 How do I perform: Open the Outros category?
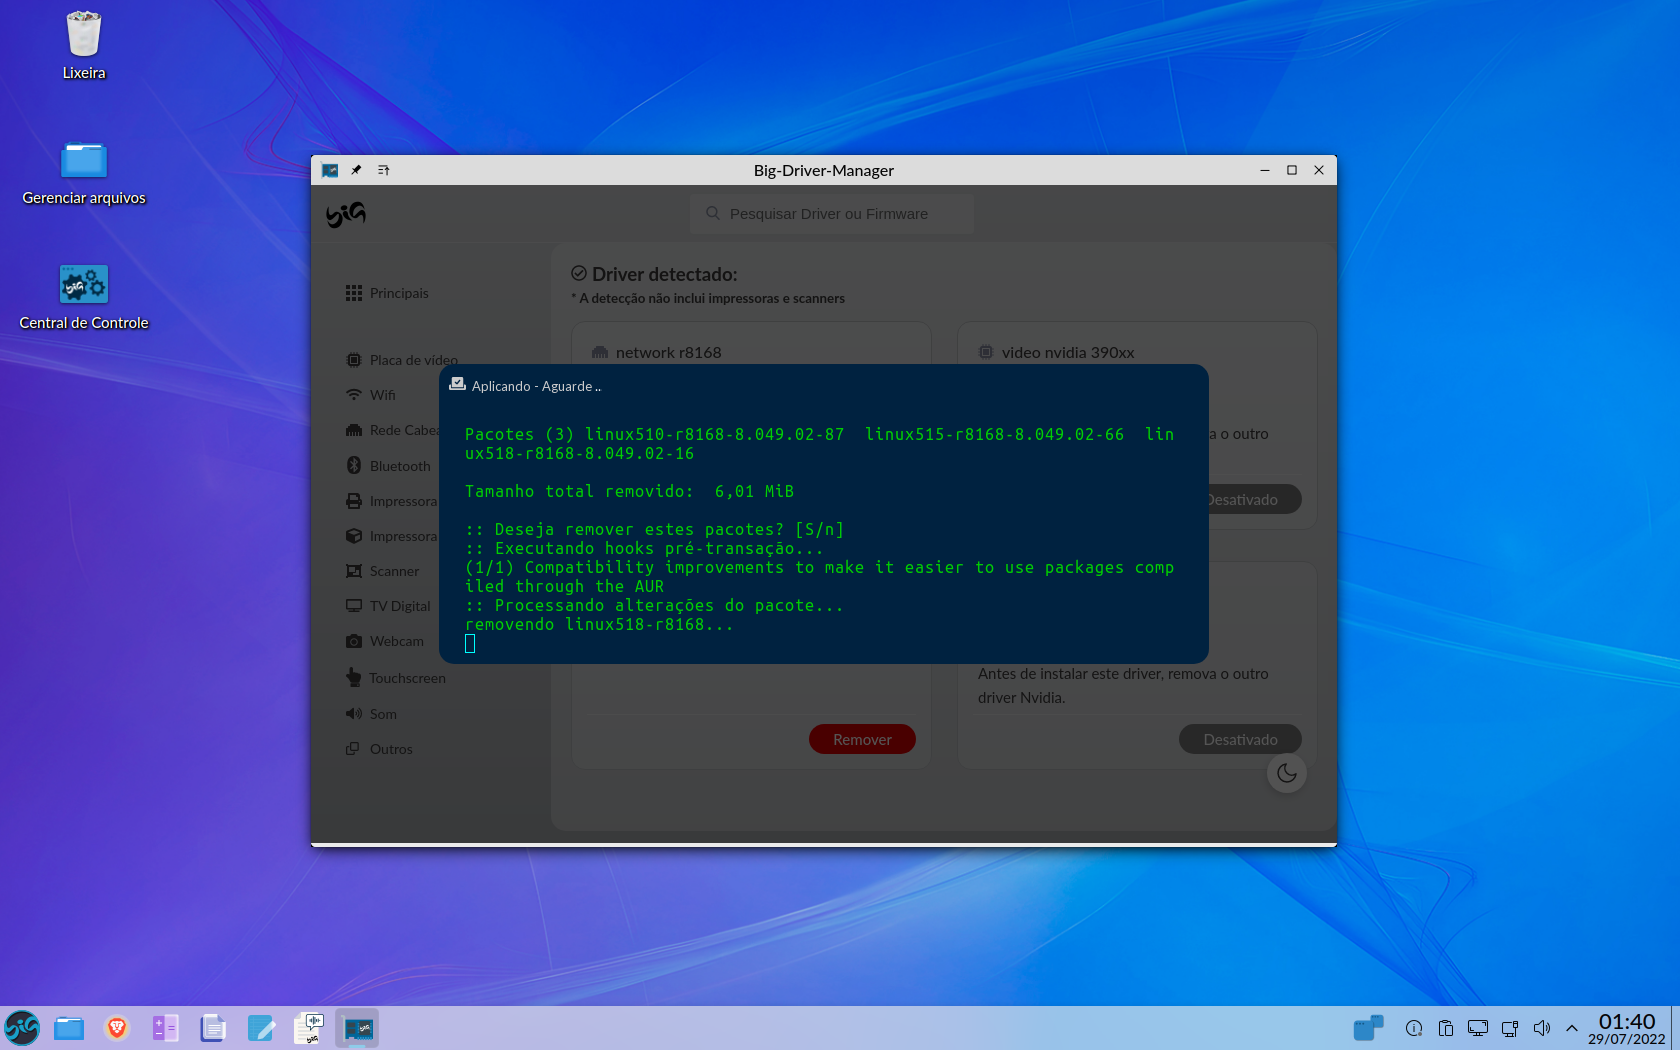[x=378, y=749]
